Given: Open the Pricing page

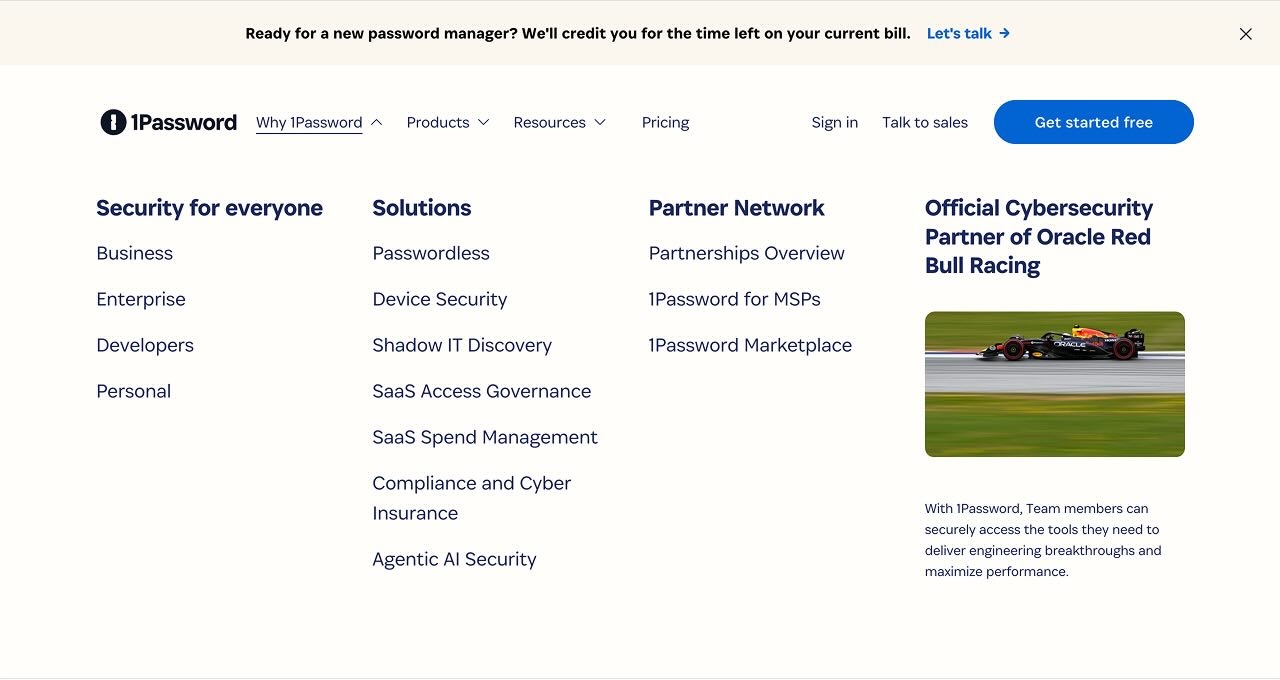Looking at the screenshot, I should (665, 122).
